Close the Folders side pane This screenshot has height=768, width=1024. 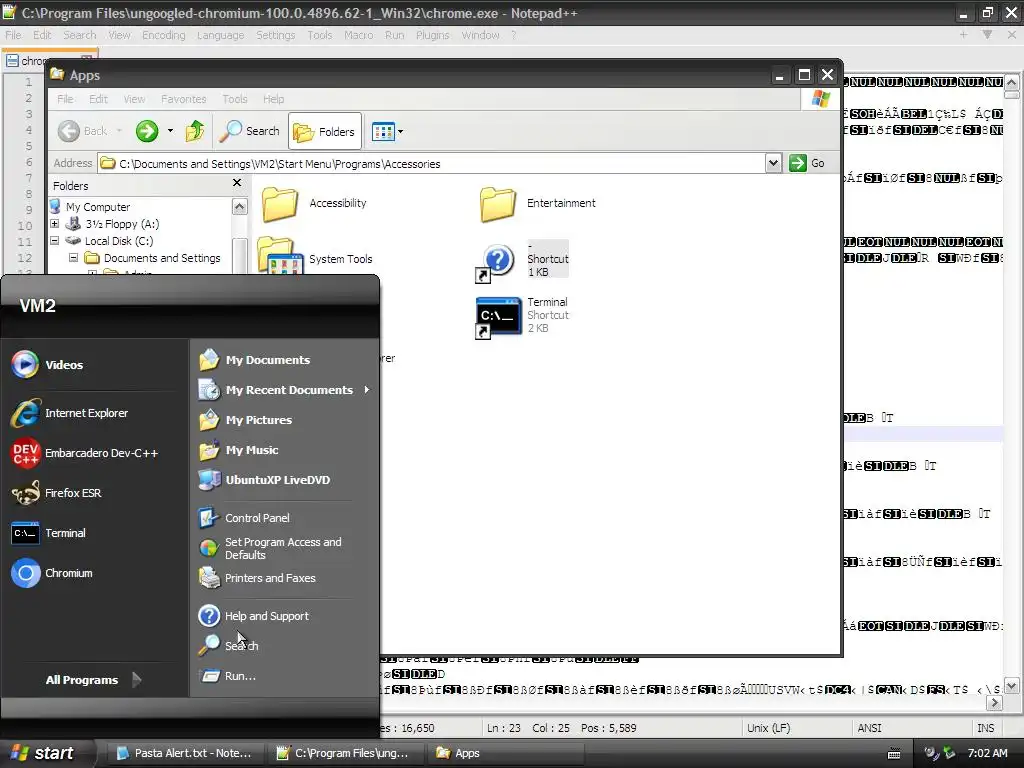237,183
